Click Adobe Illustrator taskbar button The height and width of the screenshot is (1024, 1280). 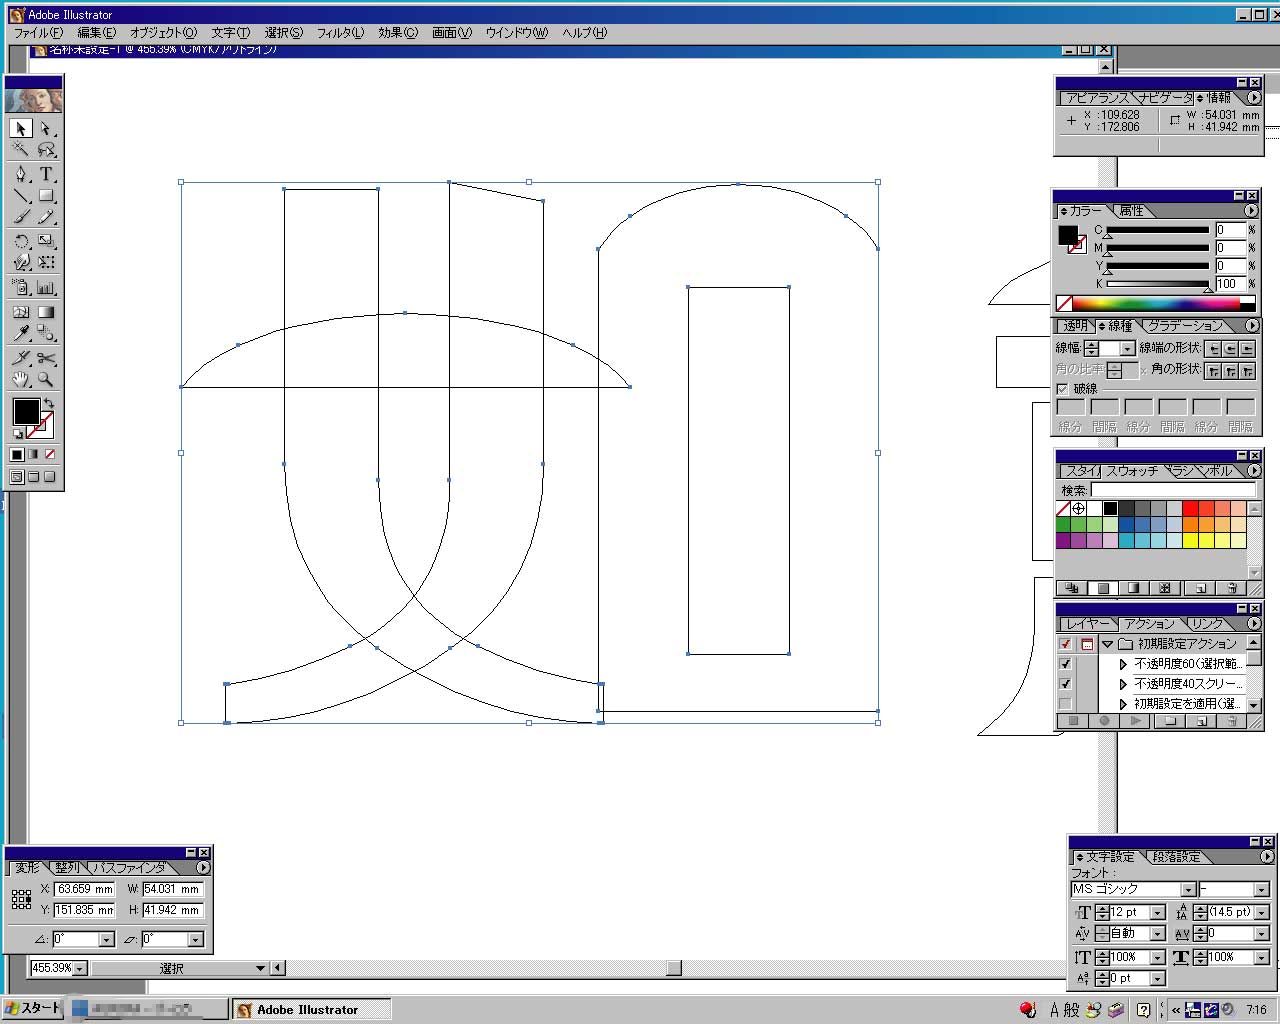pos(310,1010)
